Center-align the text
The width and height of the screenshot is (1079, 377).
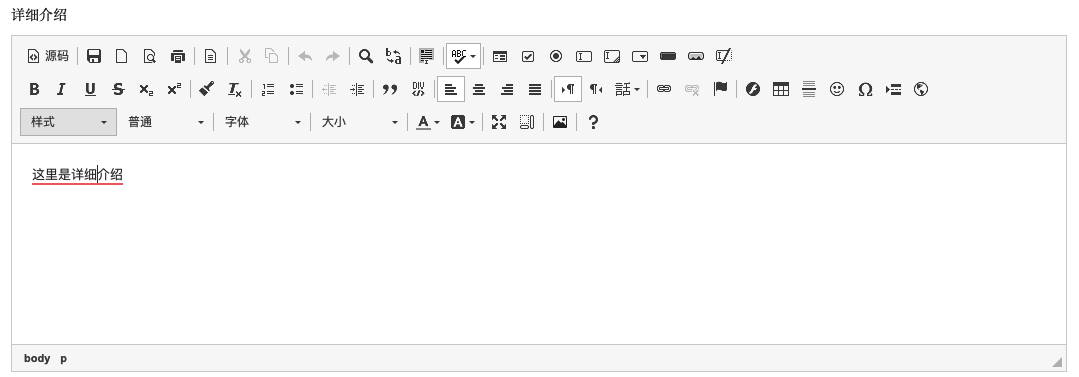[x=479, y=89]
